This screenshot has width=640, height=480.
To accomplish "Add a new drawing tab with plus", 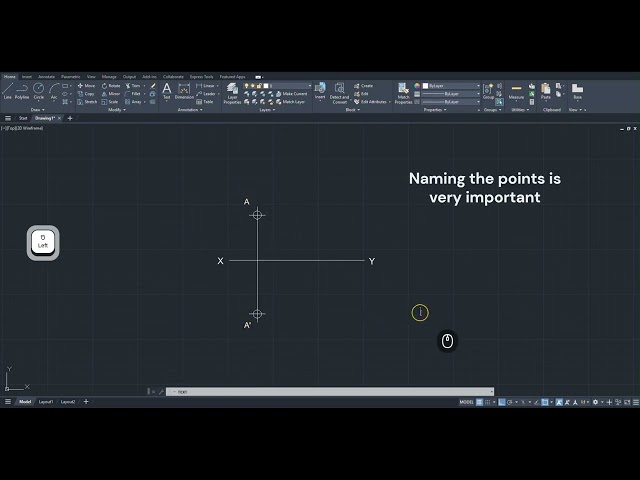I will tap(70, 118).
